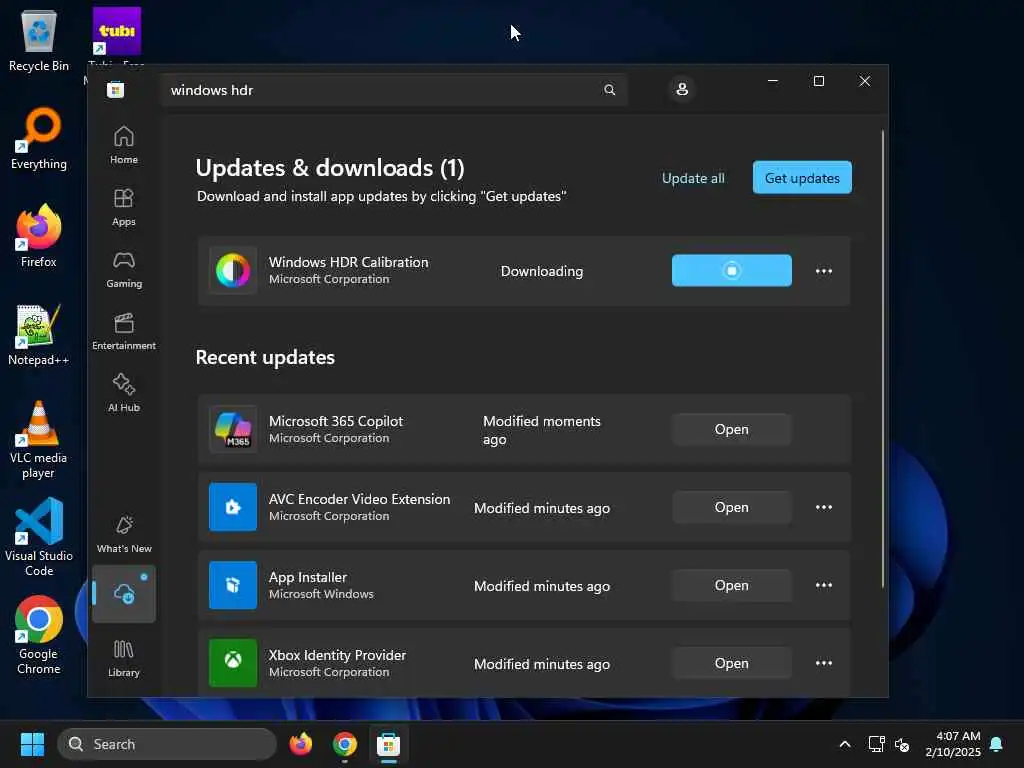
Task: Select the Notepad++ desktop shortcut
Action: pyautogui.click(x=39, y=334)
